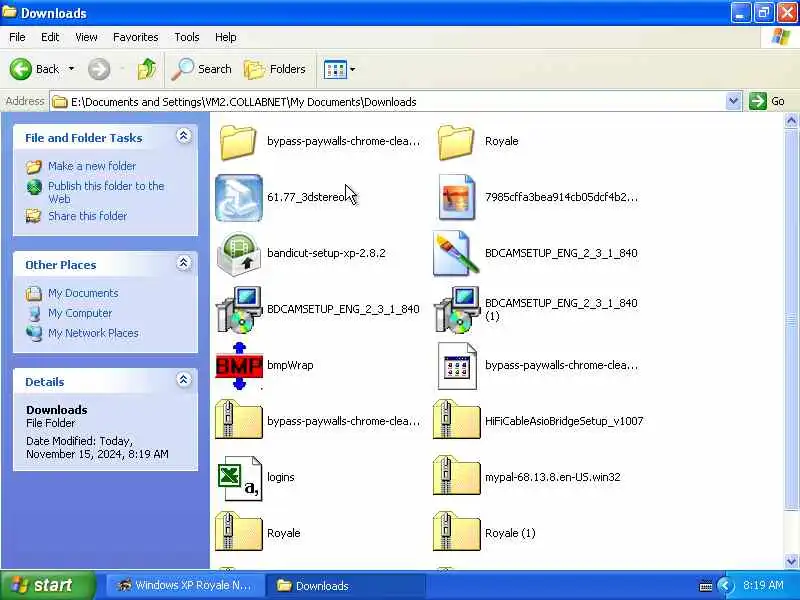The height and width of the screenshot is (600, 800).
Task: Select the Royale zip archive icon
Action: pyautogui.click(x=238, y=532)
